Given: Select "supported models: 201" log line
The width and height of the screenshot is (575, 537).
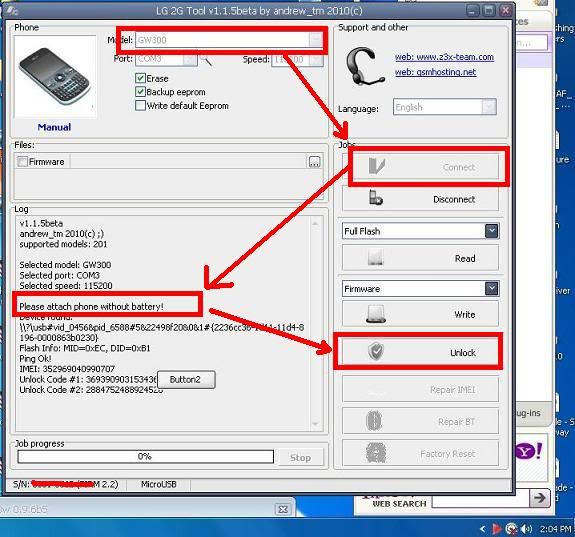Looking at the screenshot, I should tap(63, 244).
